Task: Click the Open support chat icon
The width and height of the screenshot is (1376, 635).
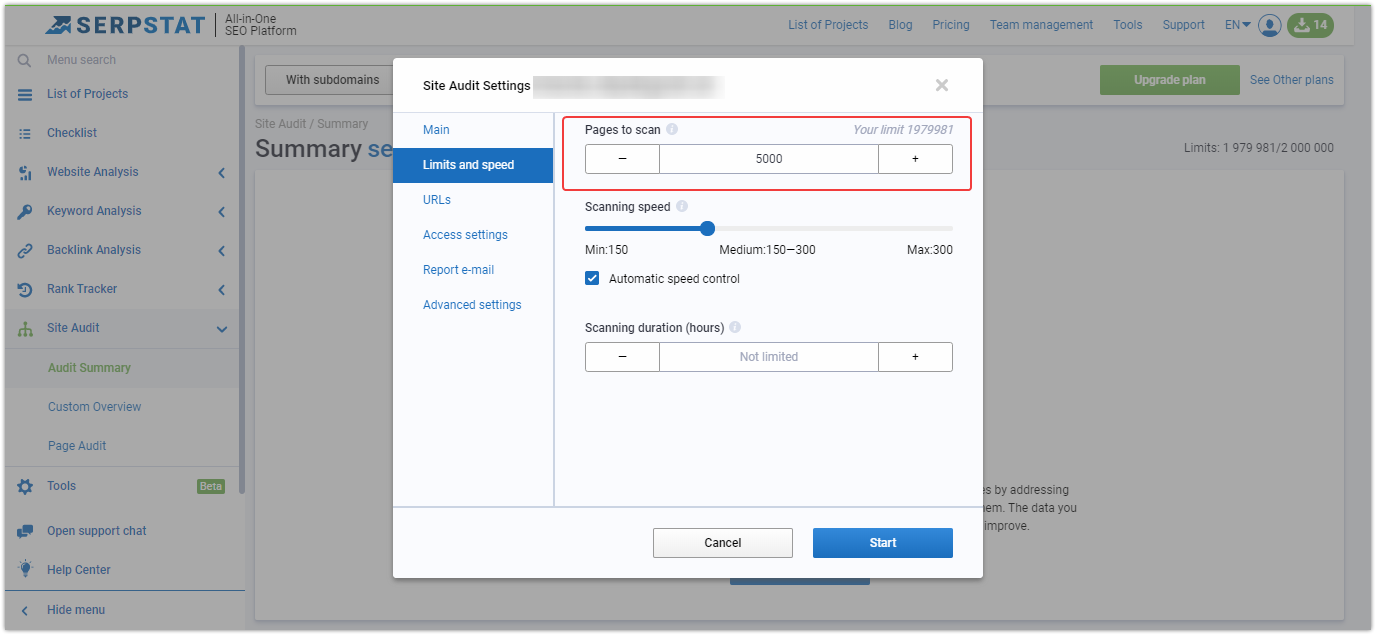Action: coord(25,531)
